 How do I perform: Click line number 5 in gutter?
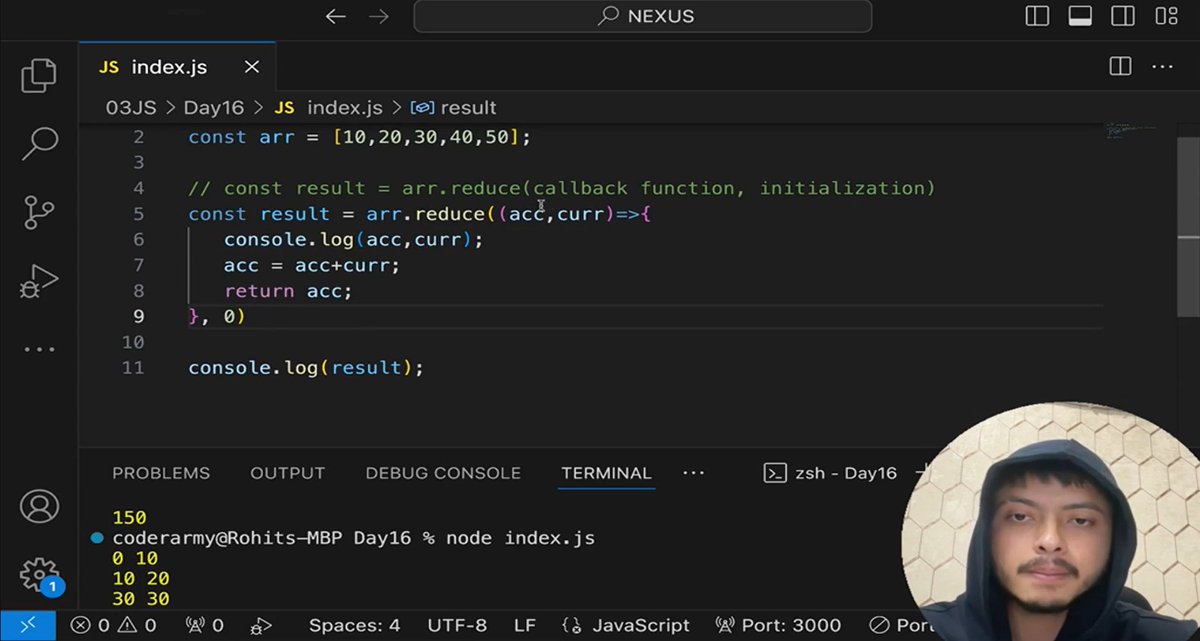tap(138, 214)
